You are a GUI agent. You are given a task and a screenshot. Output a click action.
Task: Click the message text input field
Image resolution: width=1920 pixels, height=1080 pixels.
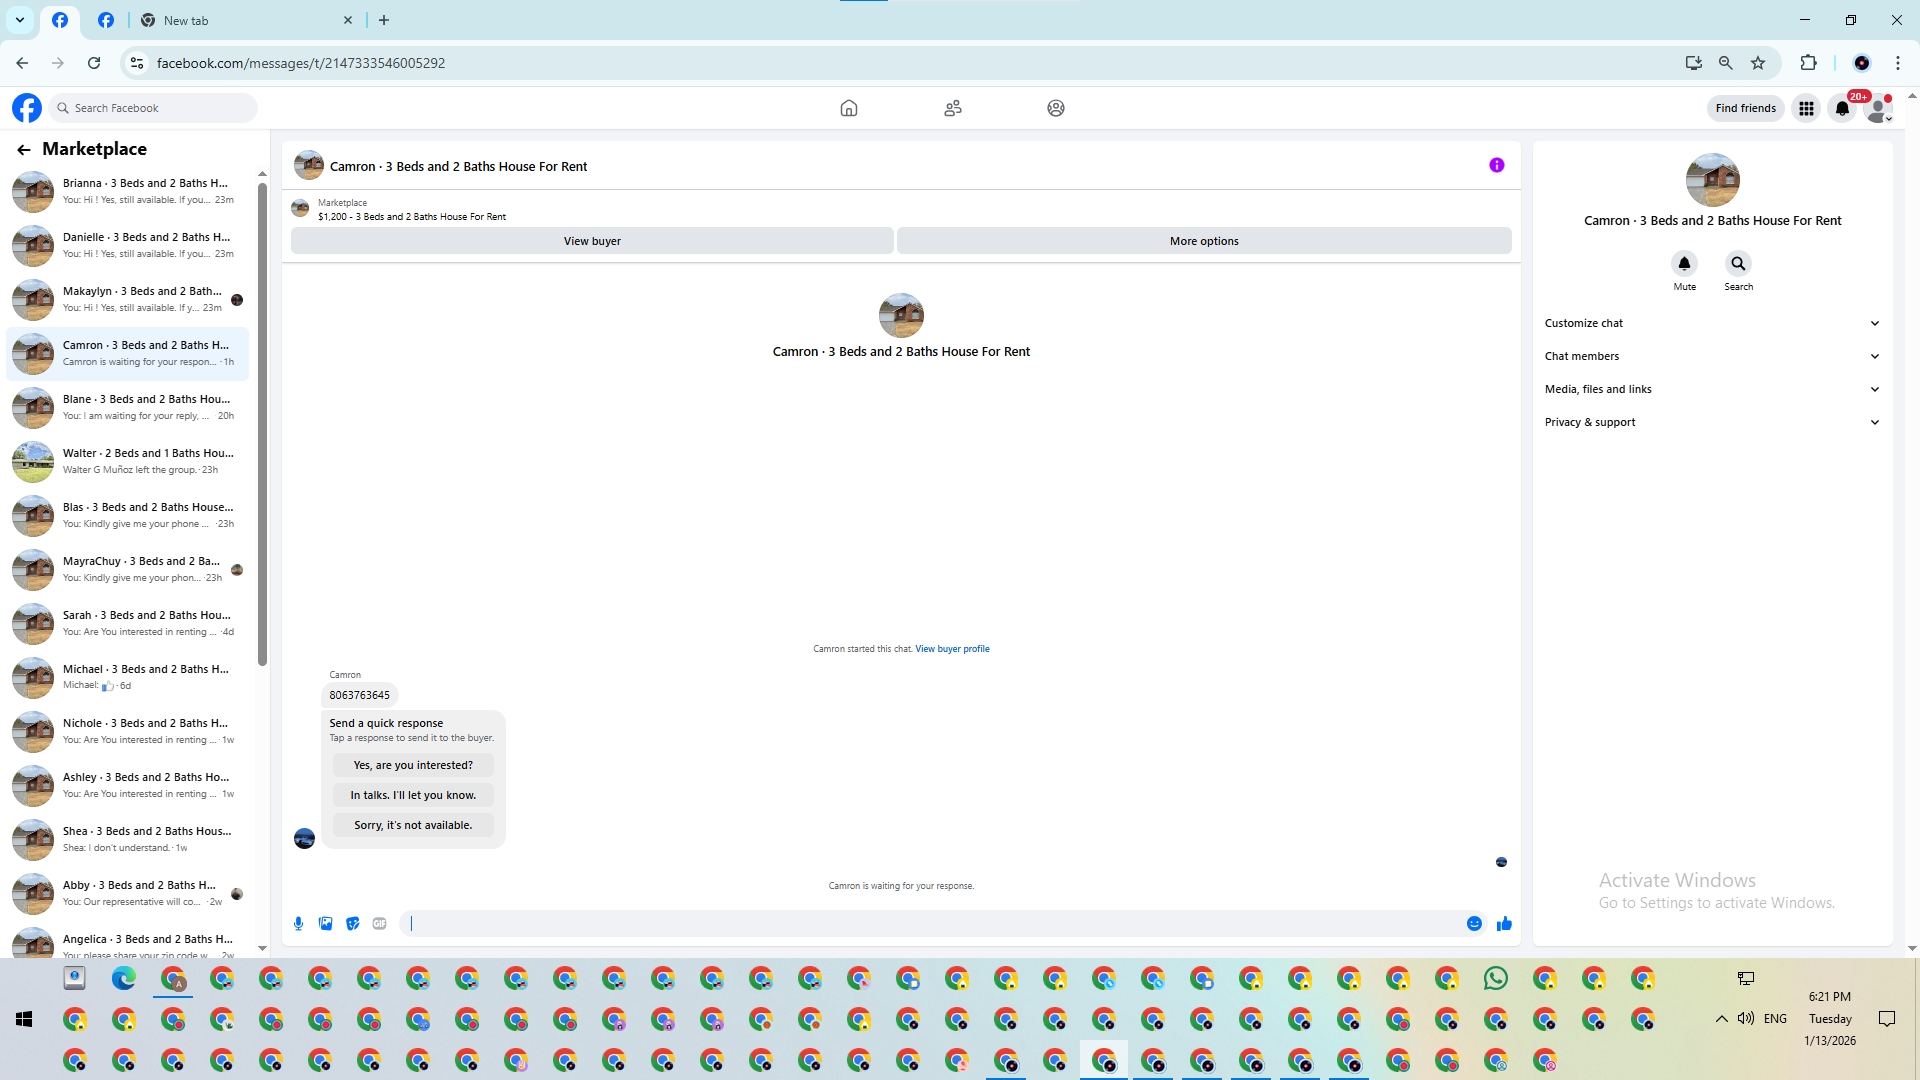[930, 924]
